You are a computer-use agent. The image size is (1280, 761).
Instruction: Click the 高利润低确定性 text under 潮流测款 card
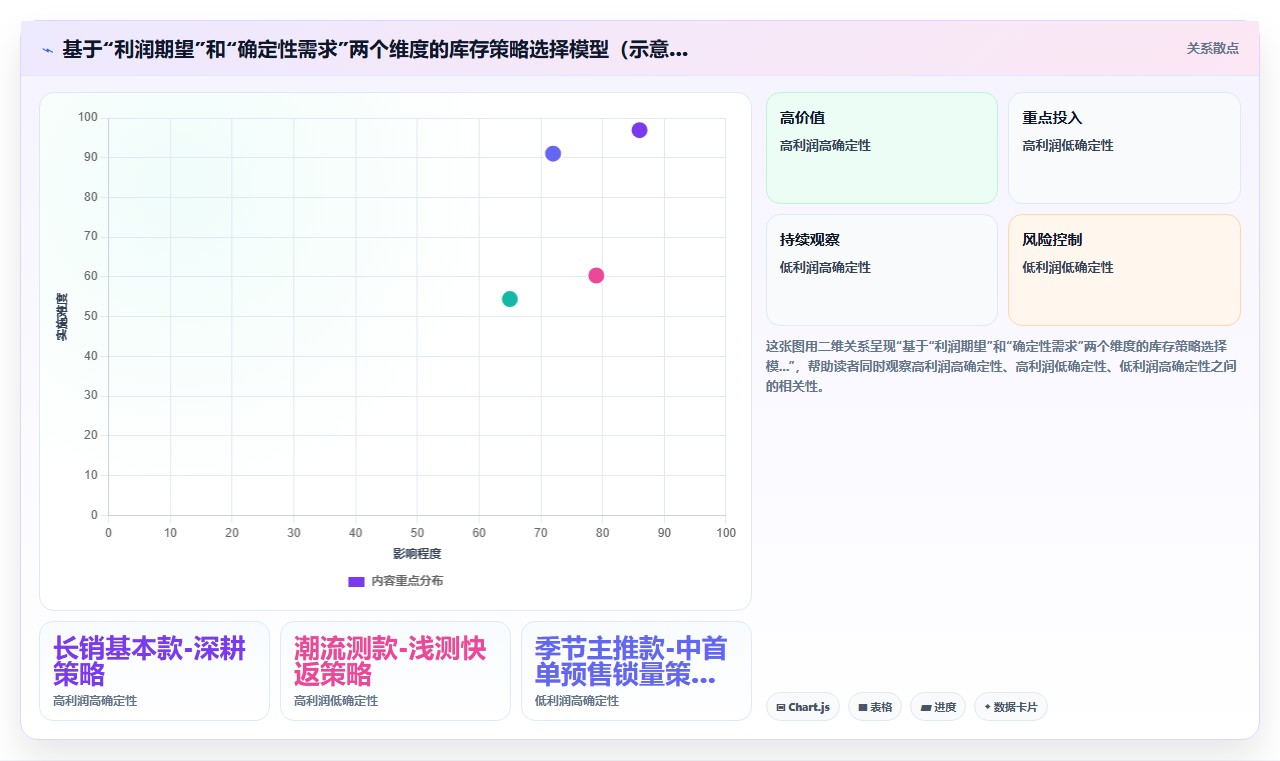(x=336, y=701)
